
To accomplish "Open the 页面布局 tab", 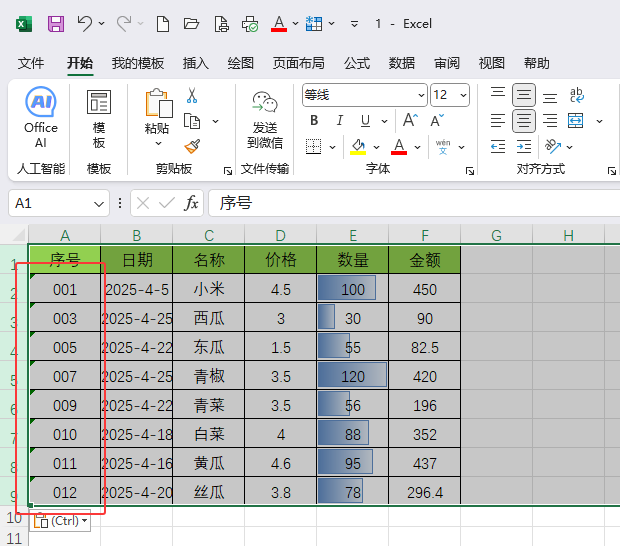I will (298, 63).
